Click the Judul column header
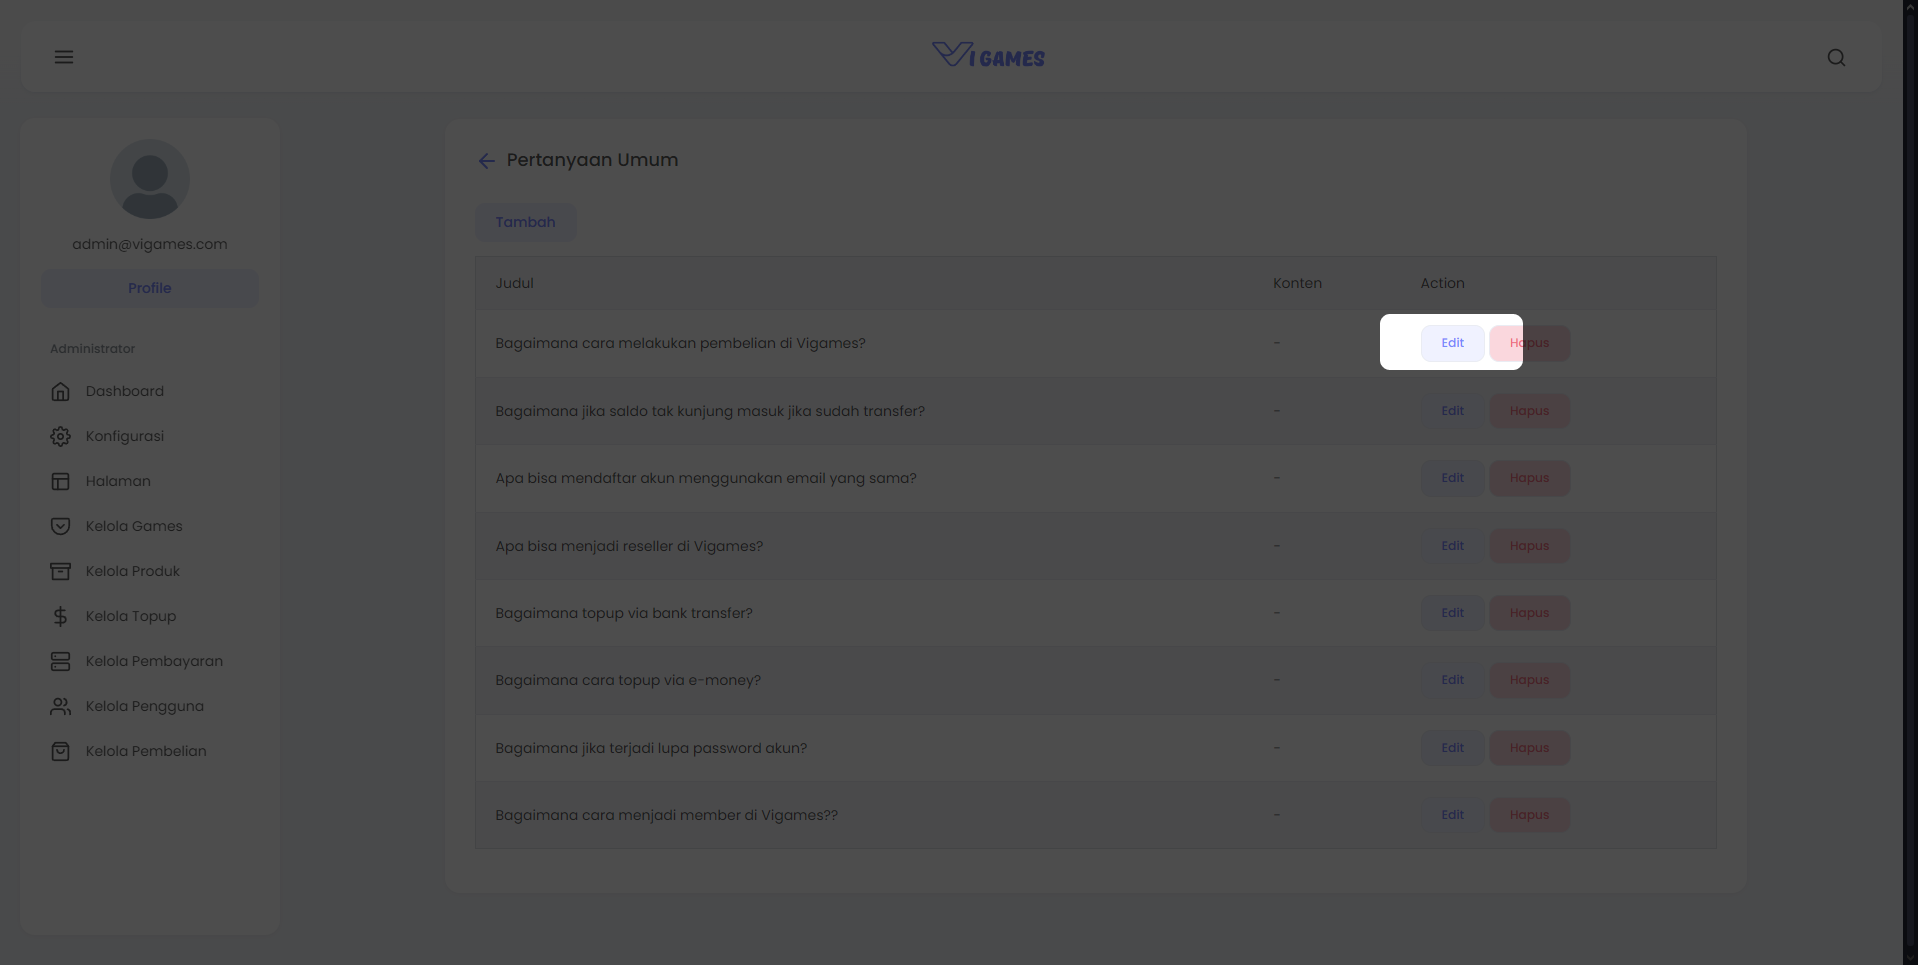1918x965 pixels. [514, 283]
